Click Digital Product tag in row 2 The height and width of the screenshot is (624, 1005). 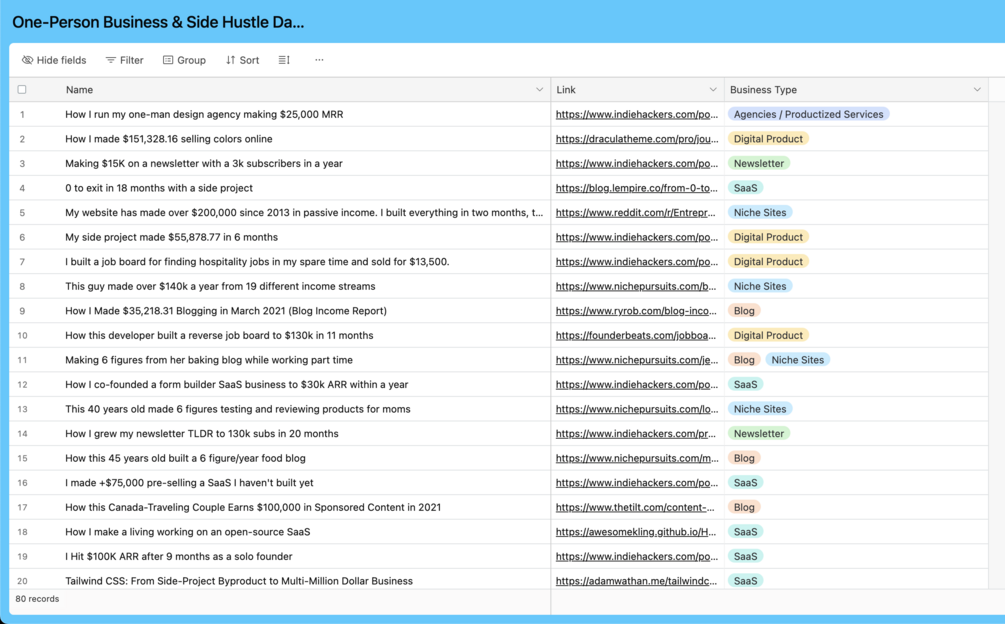(768, 139)
